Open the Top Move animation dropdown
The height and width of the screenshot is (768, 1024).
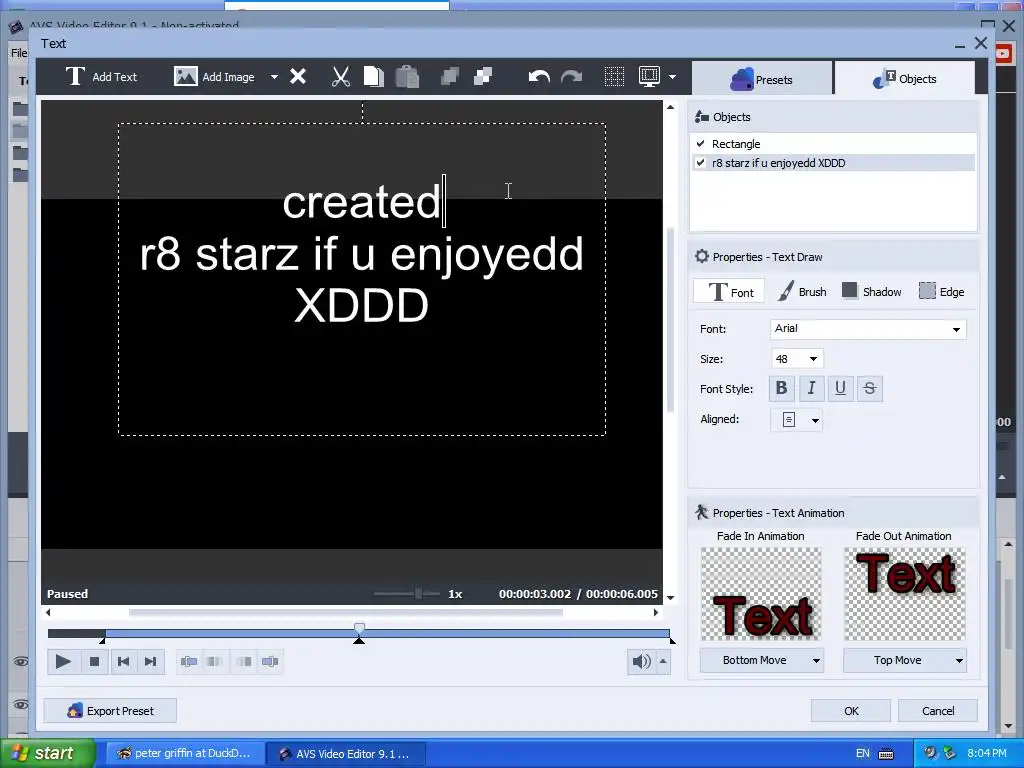(904, 660)
